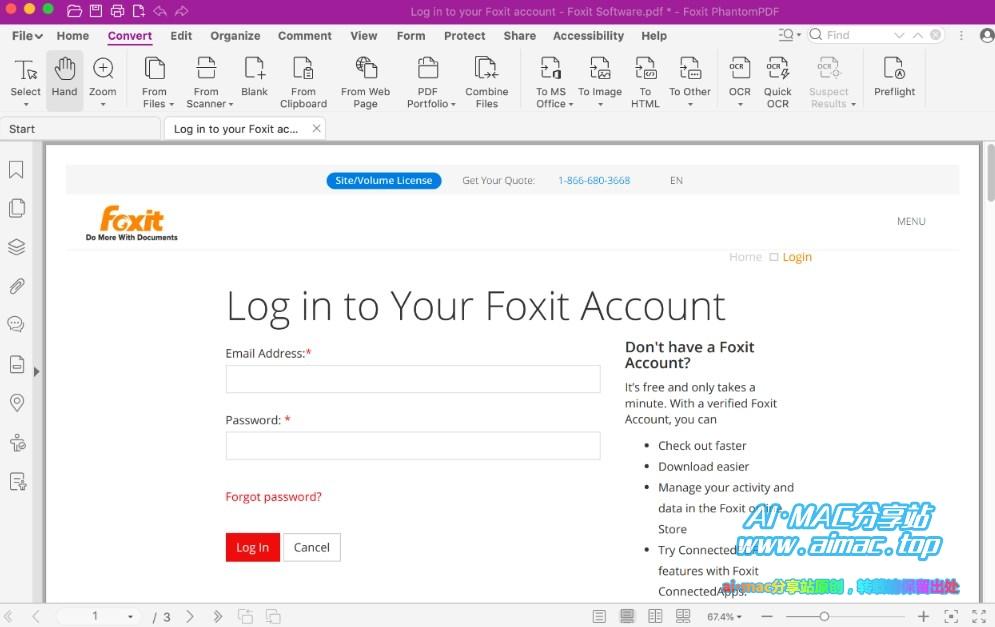Jump to the last page

[218, 616]
